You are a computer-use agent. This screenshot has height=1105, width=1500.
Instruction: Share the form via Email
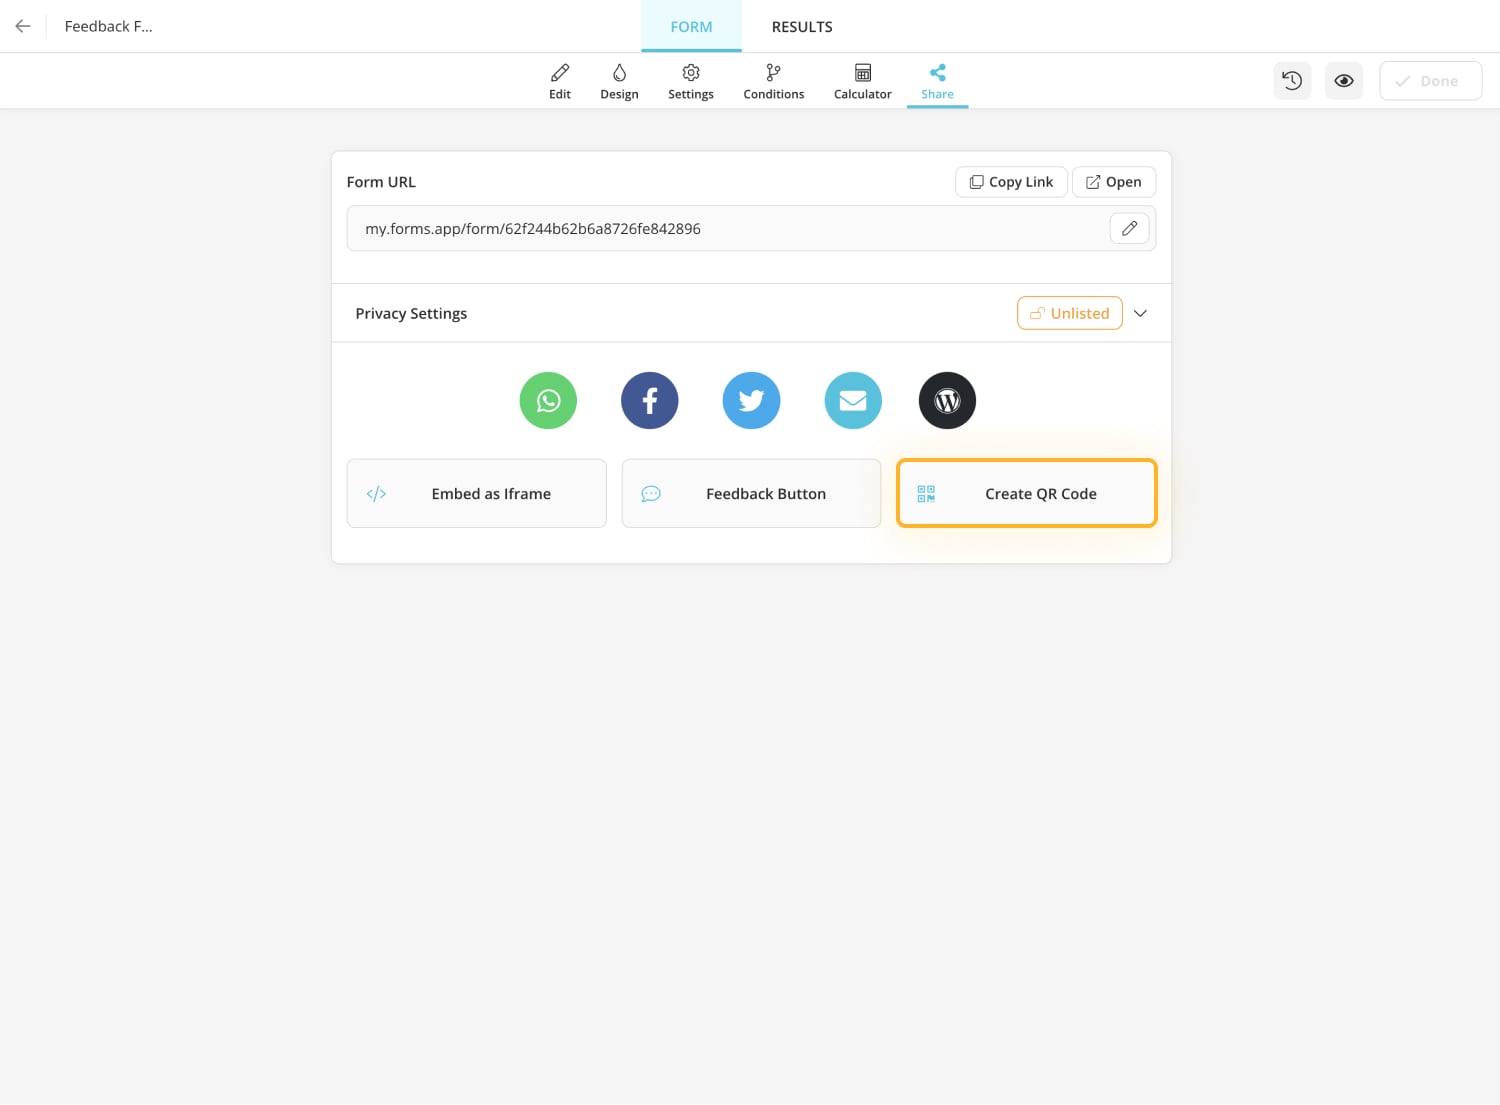tap(852, 400)
